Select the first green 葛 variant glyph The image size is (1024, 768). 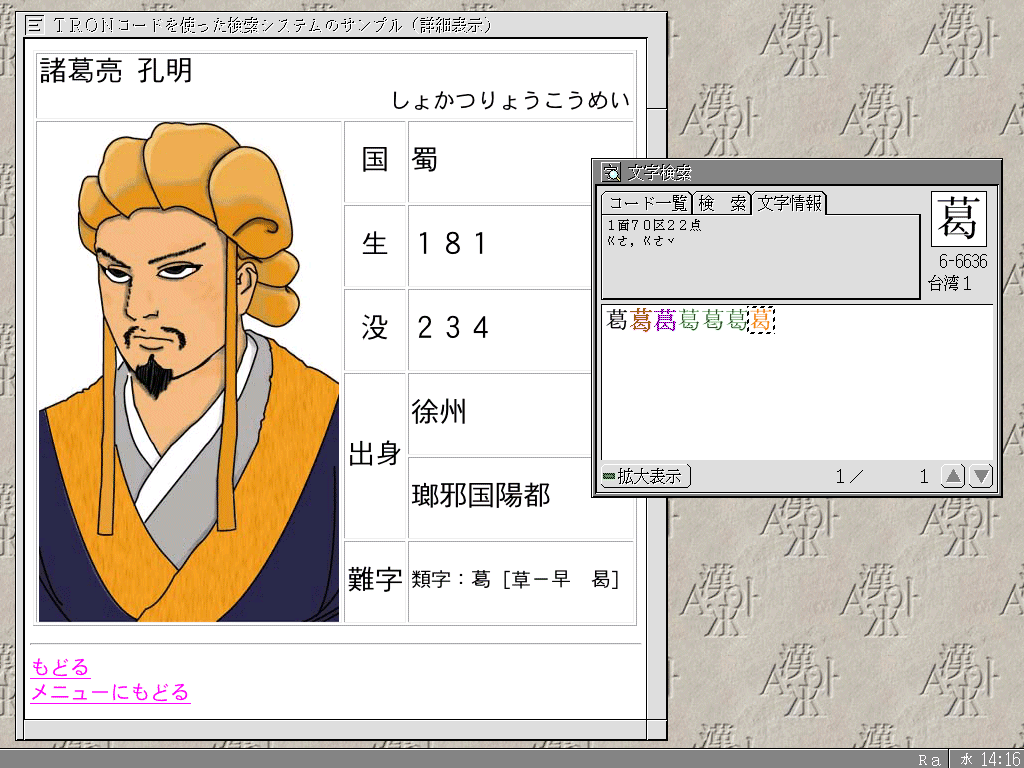point(689,320)
